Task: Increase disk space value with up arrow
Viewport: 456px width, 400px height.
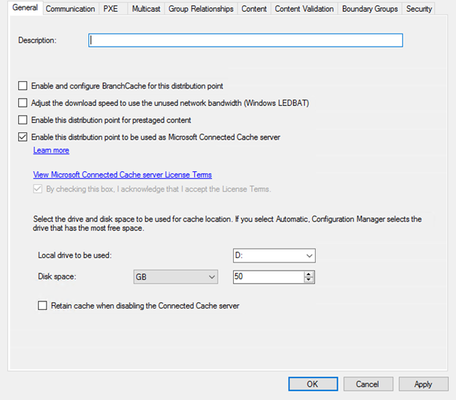Action: [309, 274]
